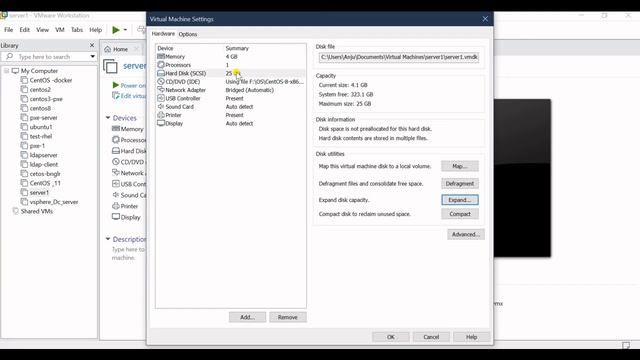
Task: Collapse the My Computer tree node
Action: click(x=7, y=71)
